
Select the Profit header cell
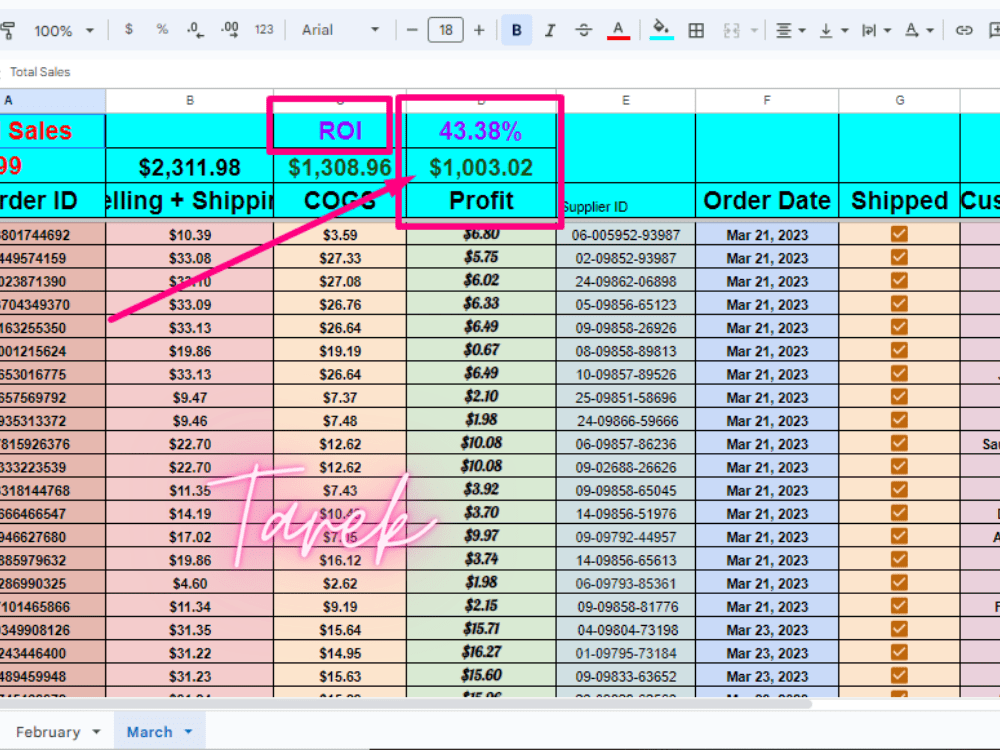pos(481,200)
